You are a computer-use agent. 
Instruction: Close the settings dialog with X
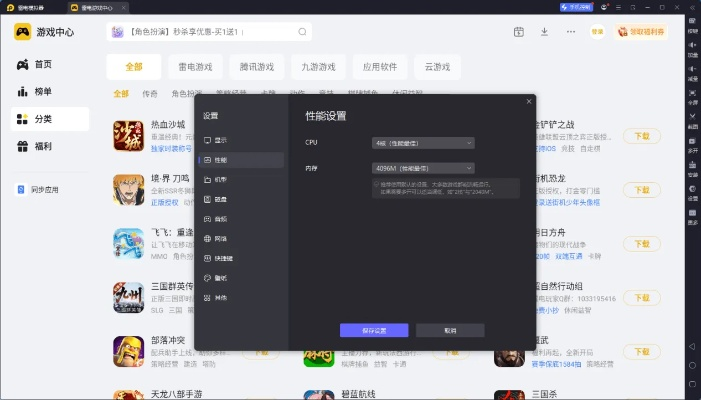click(x=529, y=101)
